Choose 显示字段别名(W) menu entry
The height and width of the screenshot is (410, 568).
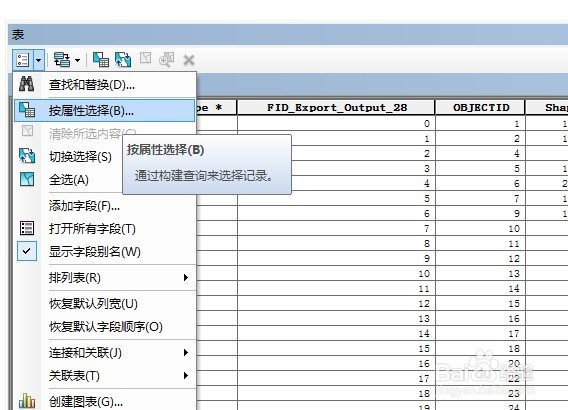tap(105, 252)
